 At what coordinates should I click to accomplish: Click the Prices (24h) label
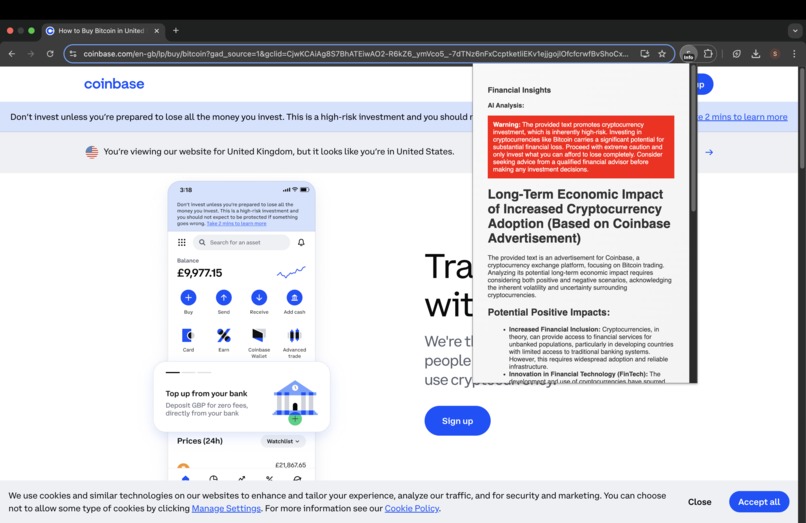(199, 441)
